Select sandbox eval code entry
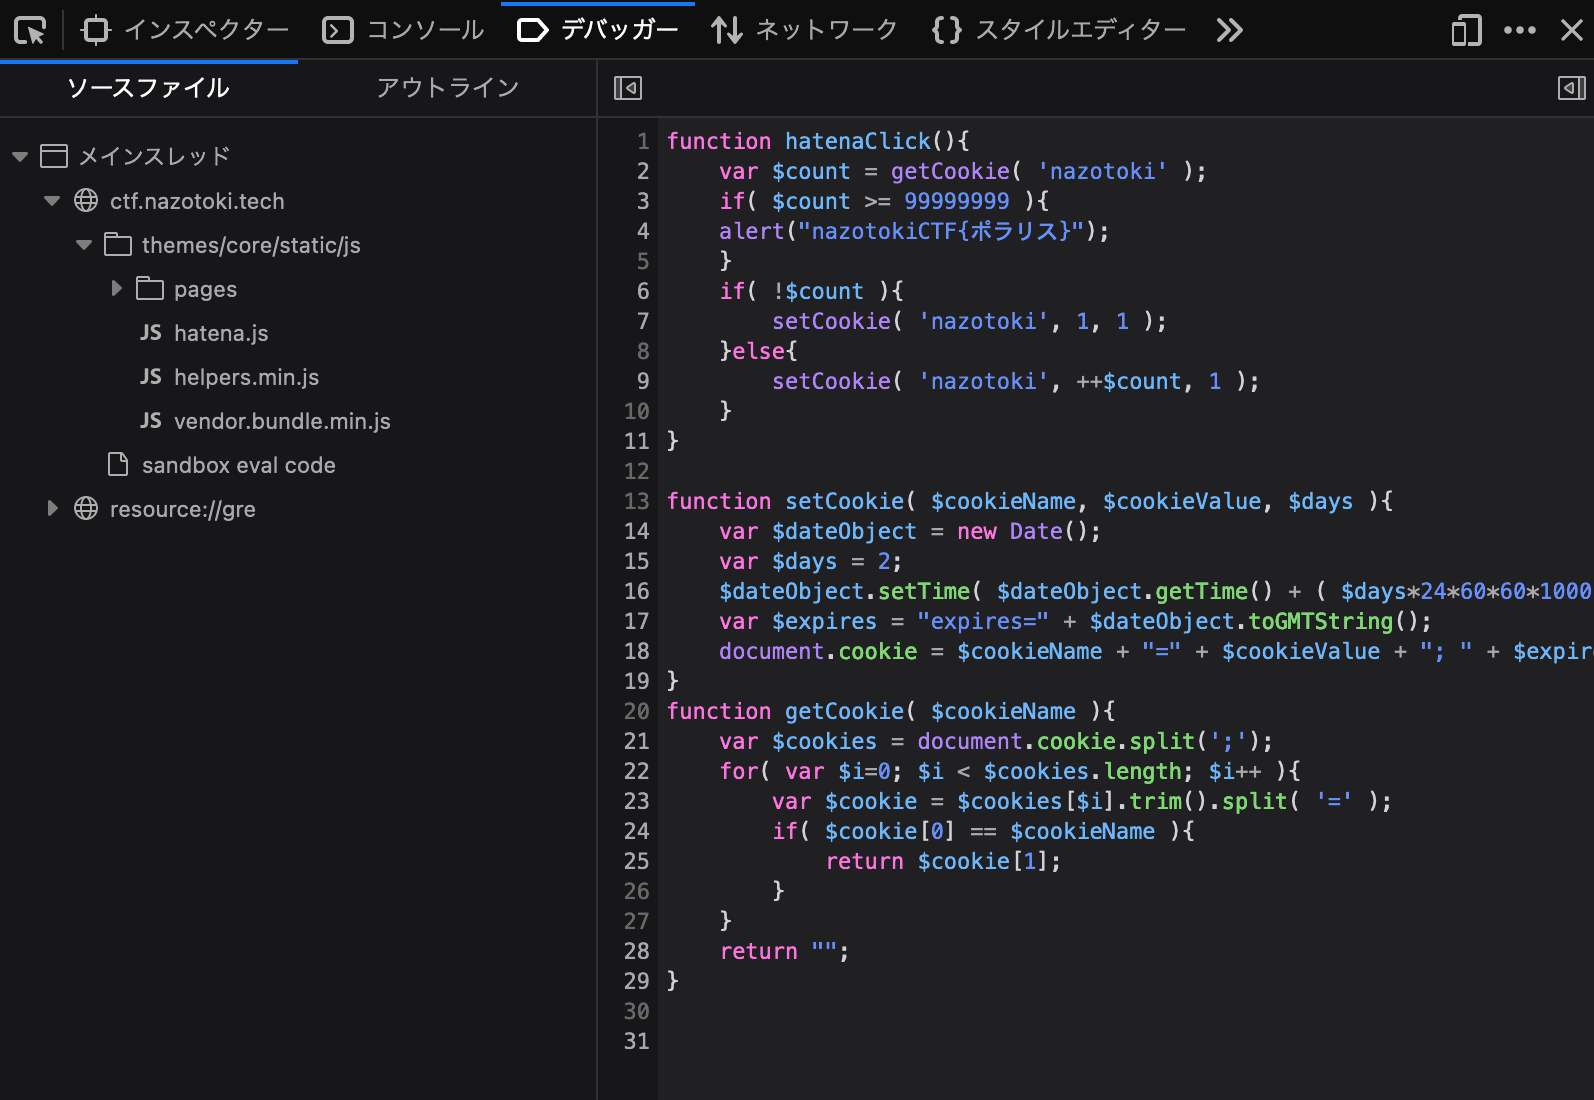 [x=238, y=465]
